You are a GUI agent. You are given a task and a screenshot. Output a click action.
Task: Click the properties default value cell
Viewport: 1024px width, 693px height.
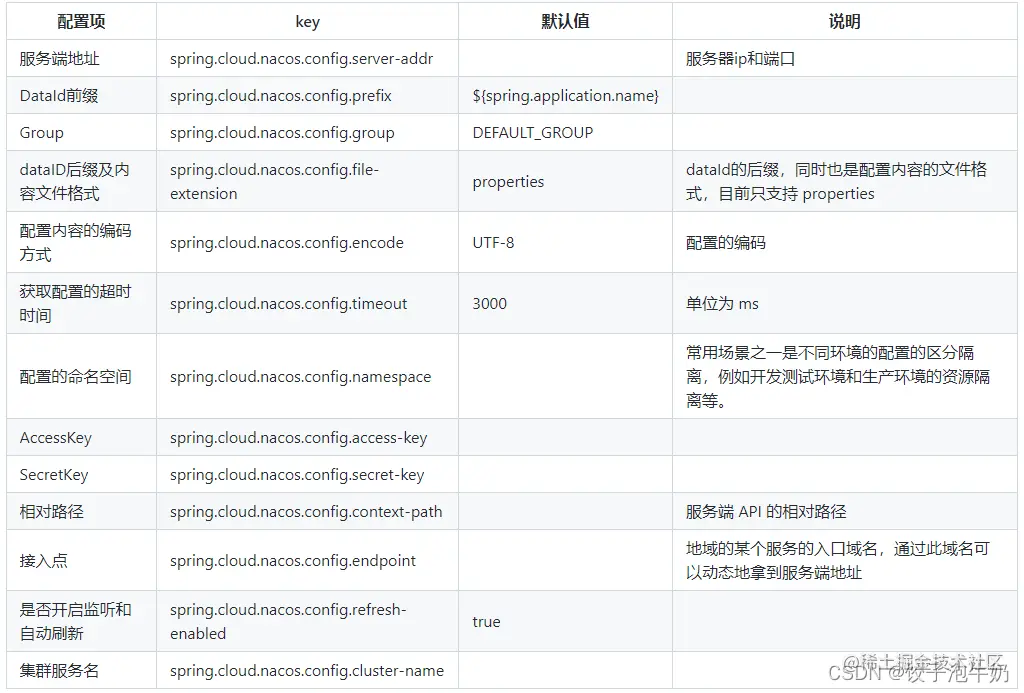pos(506,182)
